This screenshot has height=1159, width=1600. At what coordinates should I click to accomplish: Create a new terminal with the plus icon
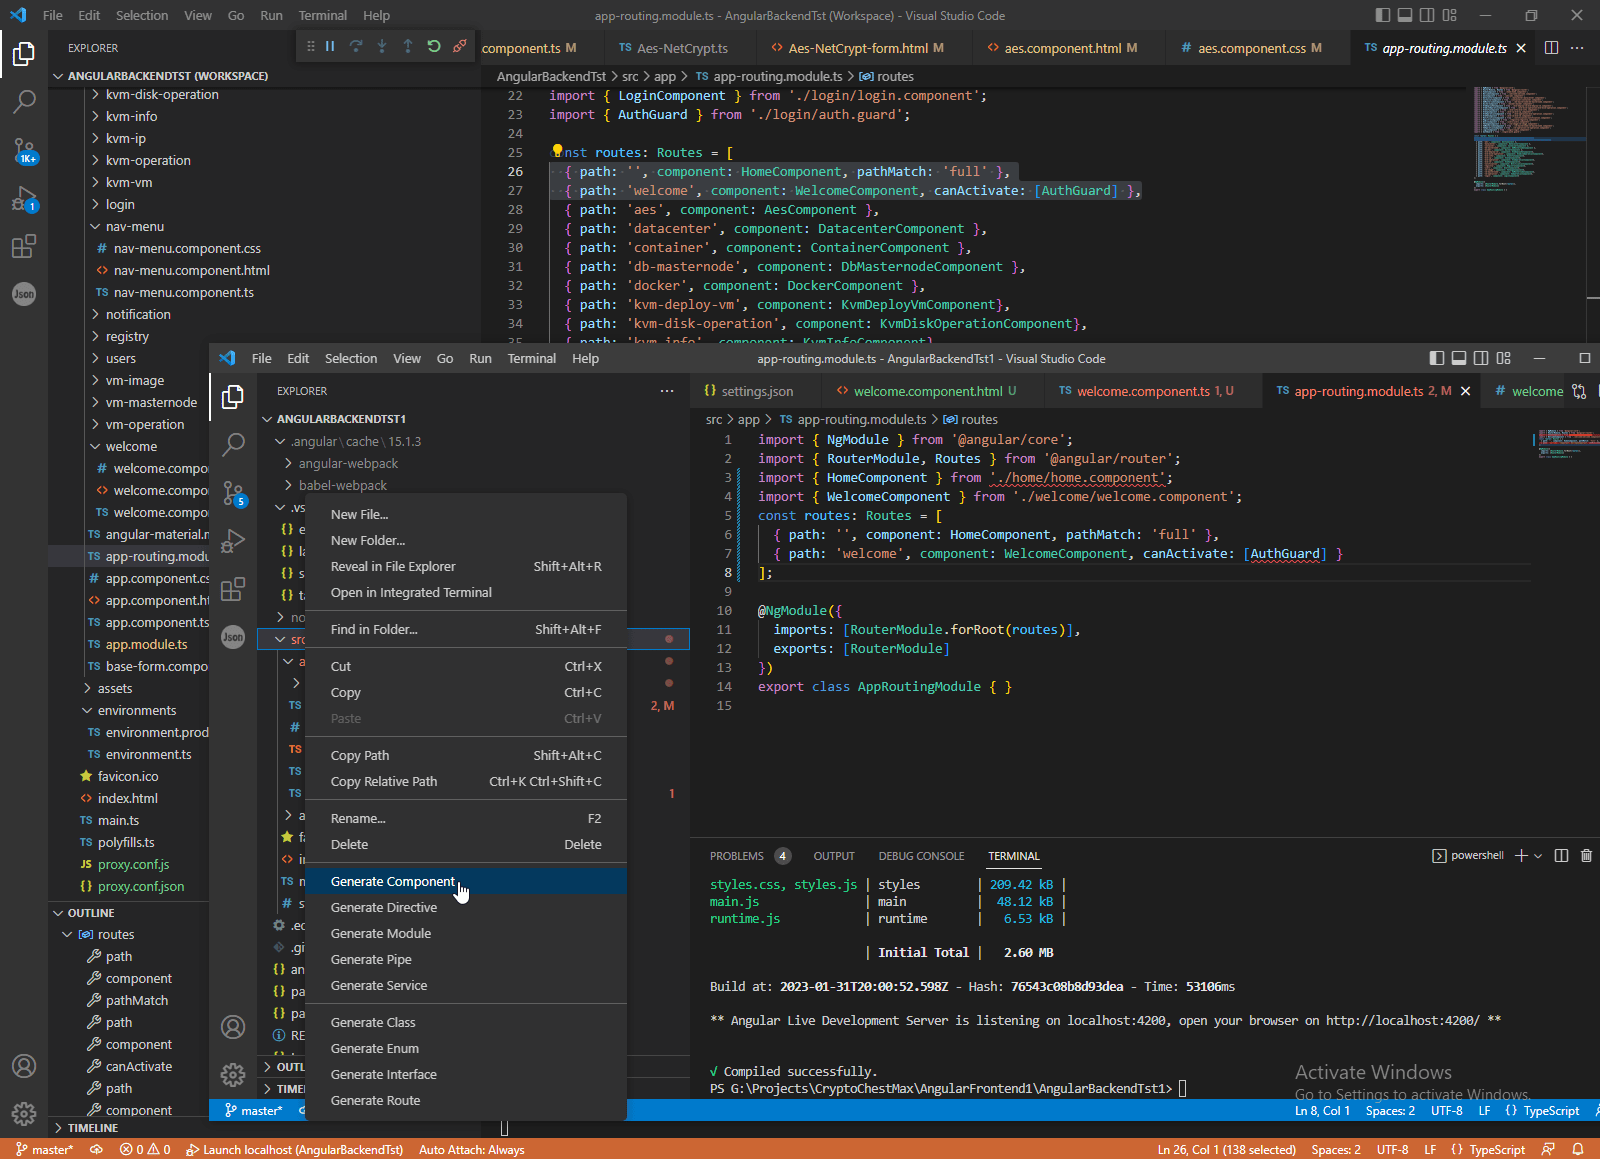1521,855
